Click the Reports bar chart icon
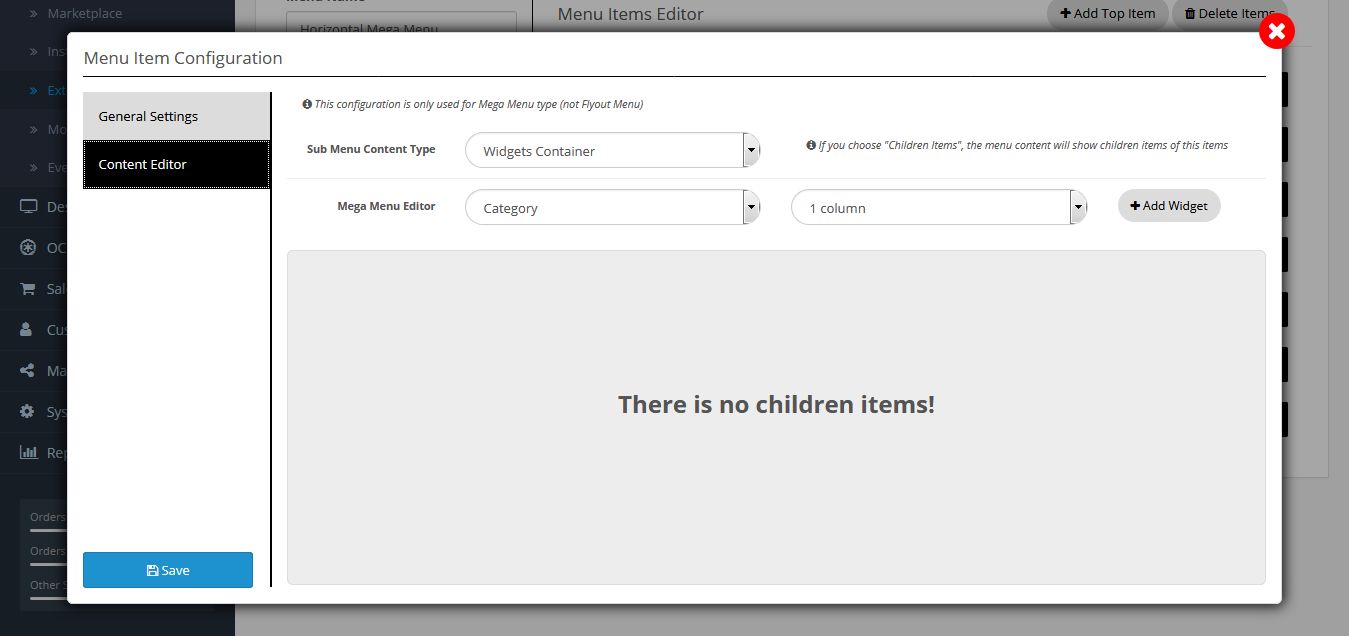This screenshot has width=1349, height=636. click(29, 453)
